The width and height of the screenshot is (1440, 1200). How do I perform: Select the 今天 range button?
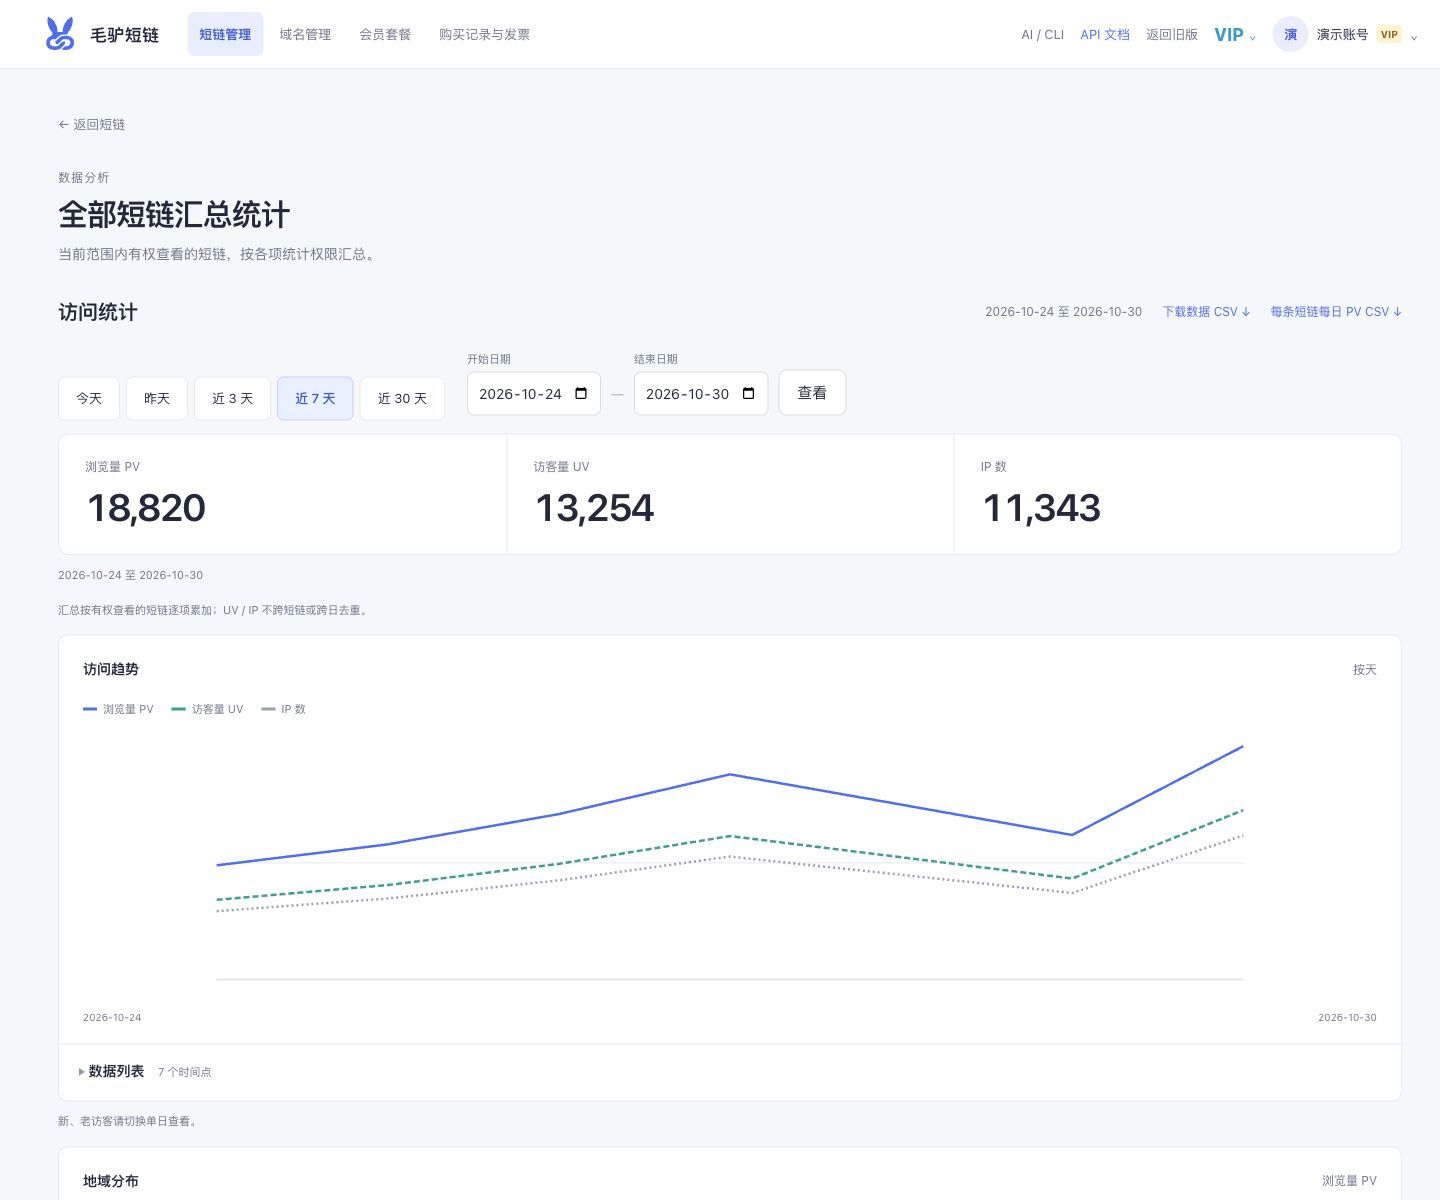click(x=89, y=398)
